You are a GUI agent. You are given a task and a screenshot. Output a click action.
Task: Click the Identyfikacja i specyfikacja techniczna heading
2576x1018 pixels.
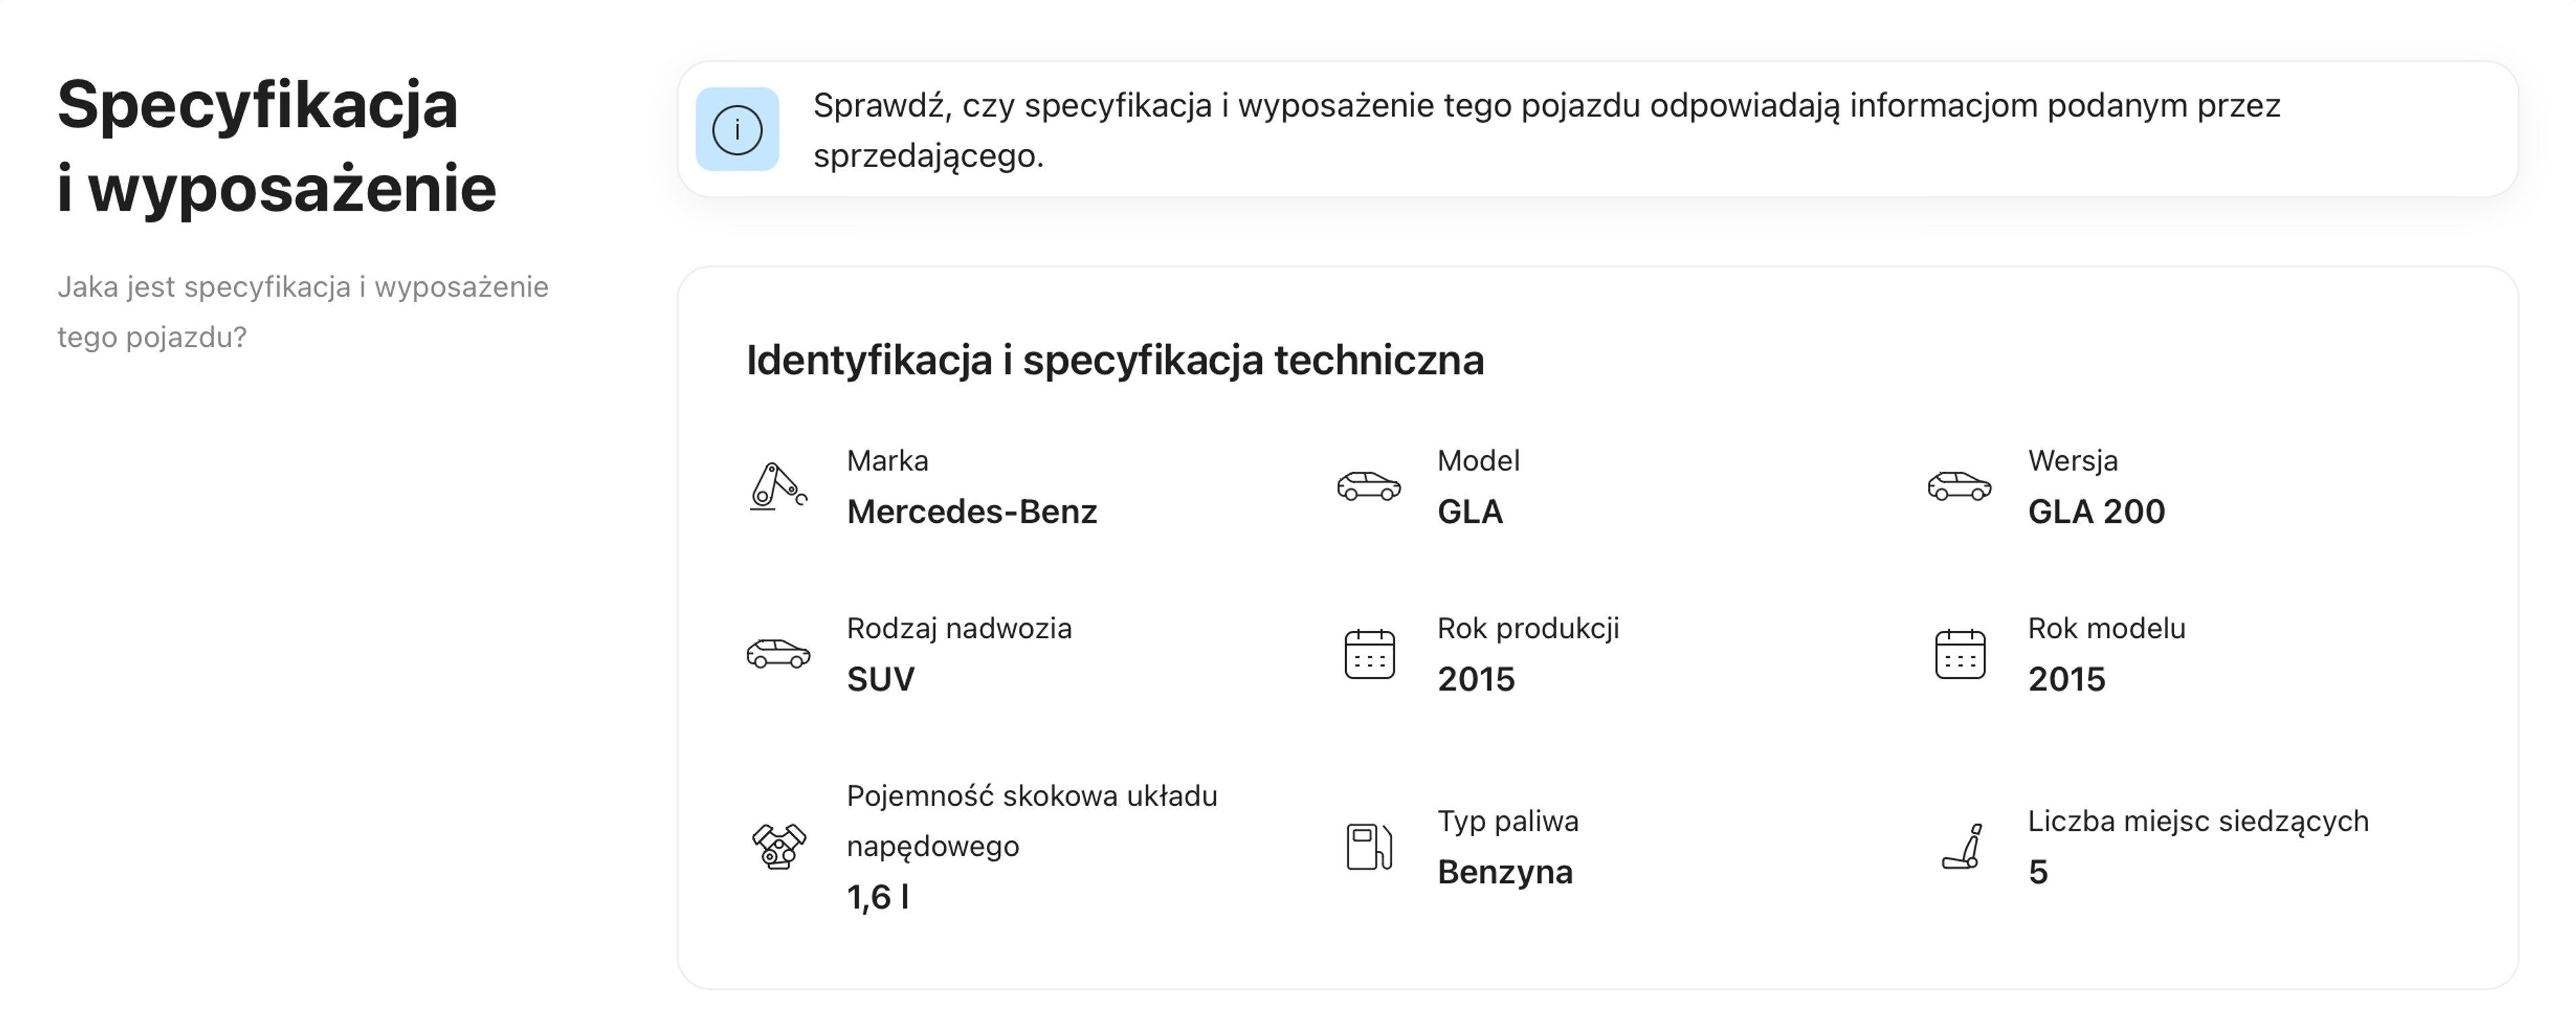click(x=1114, y=360)
